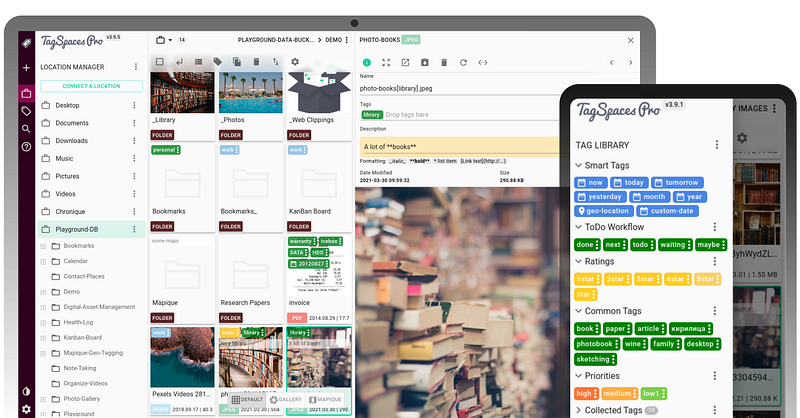Switch to the Mapique perspective tab
Image resolution: width=800 pixels, height=418 pixels.
click(325, 400)
